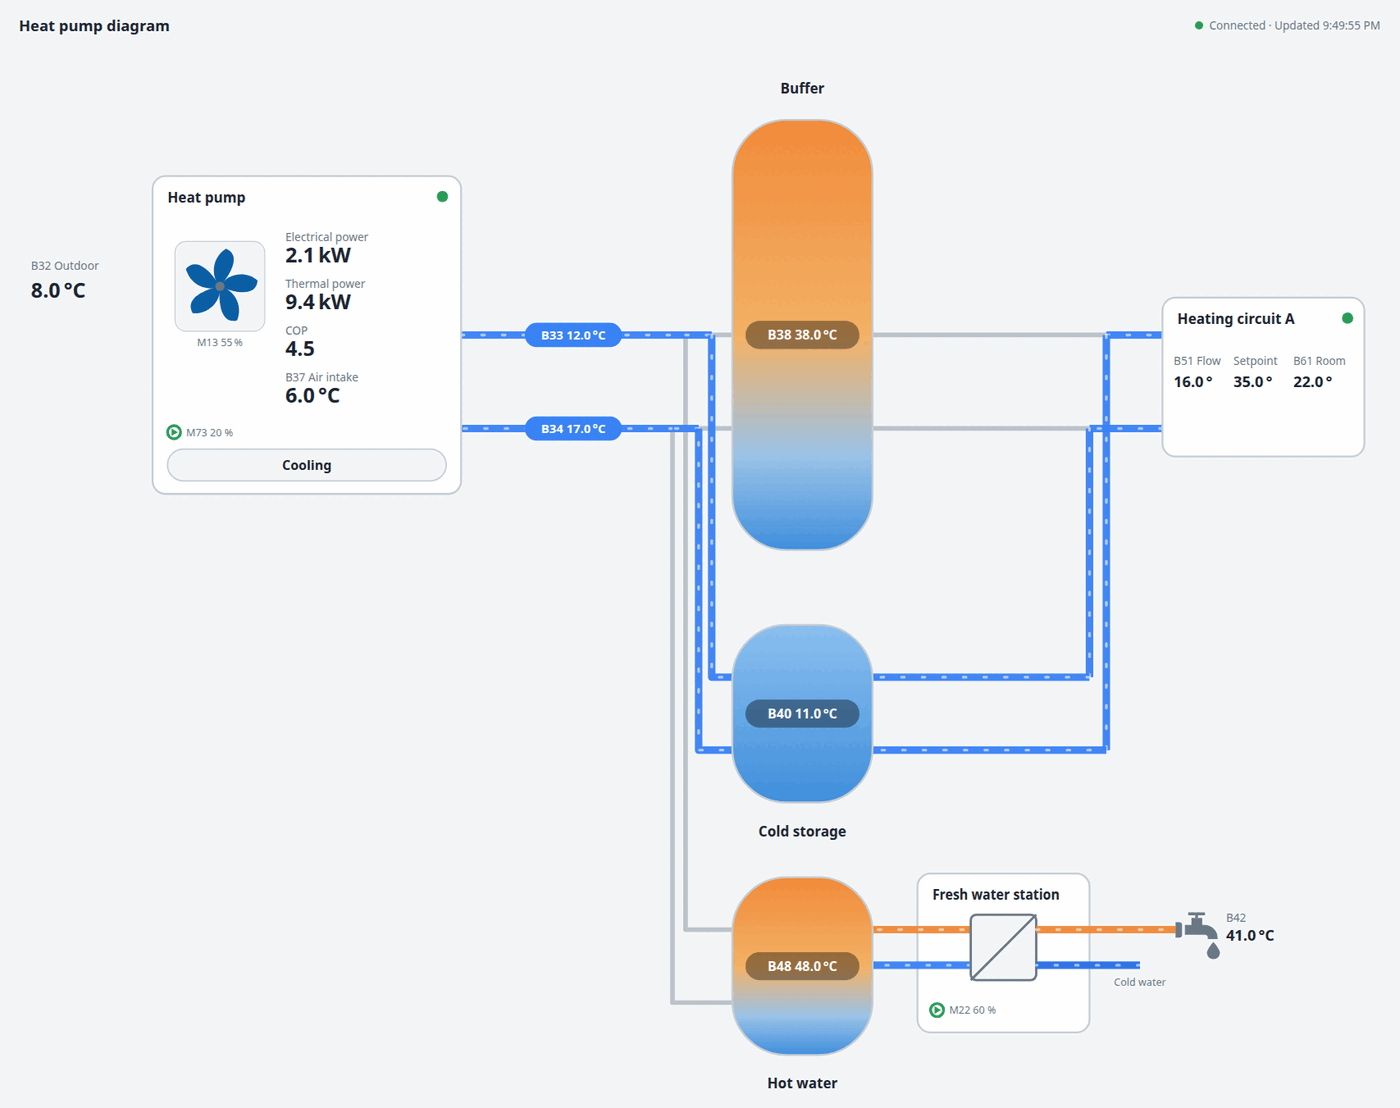Click the Buffer tank label

click(802, 88)
